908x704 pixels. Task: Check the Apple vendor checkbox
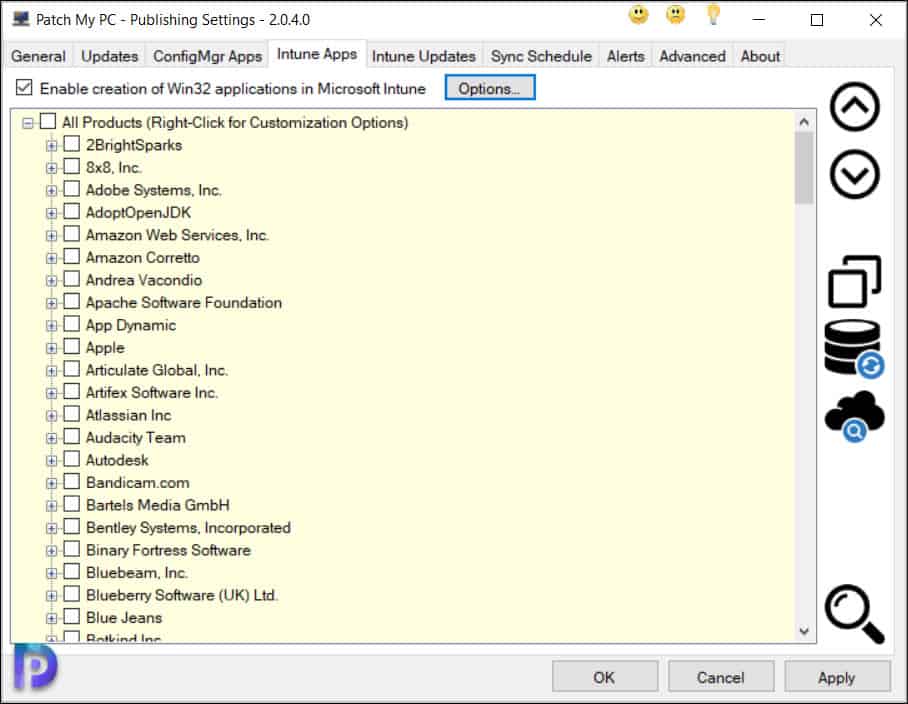pos(71,346)
